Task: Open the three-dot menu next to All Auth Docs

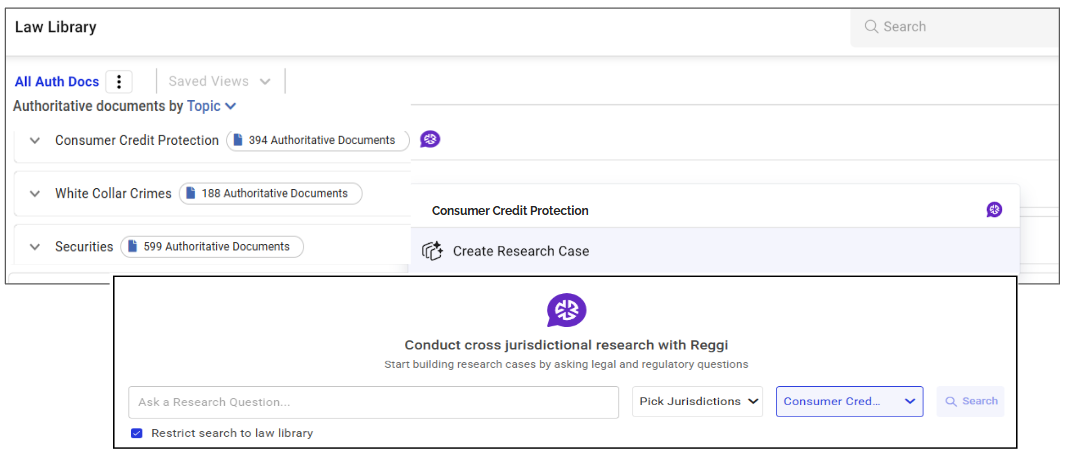Action: click(x=119, y=82)
